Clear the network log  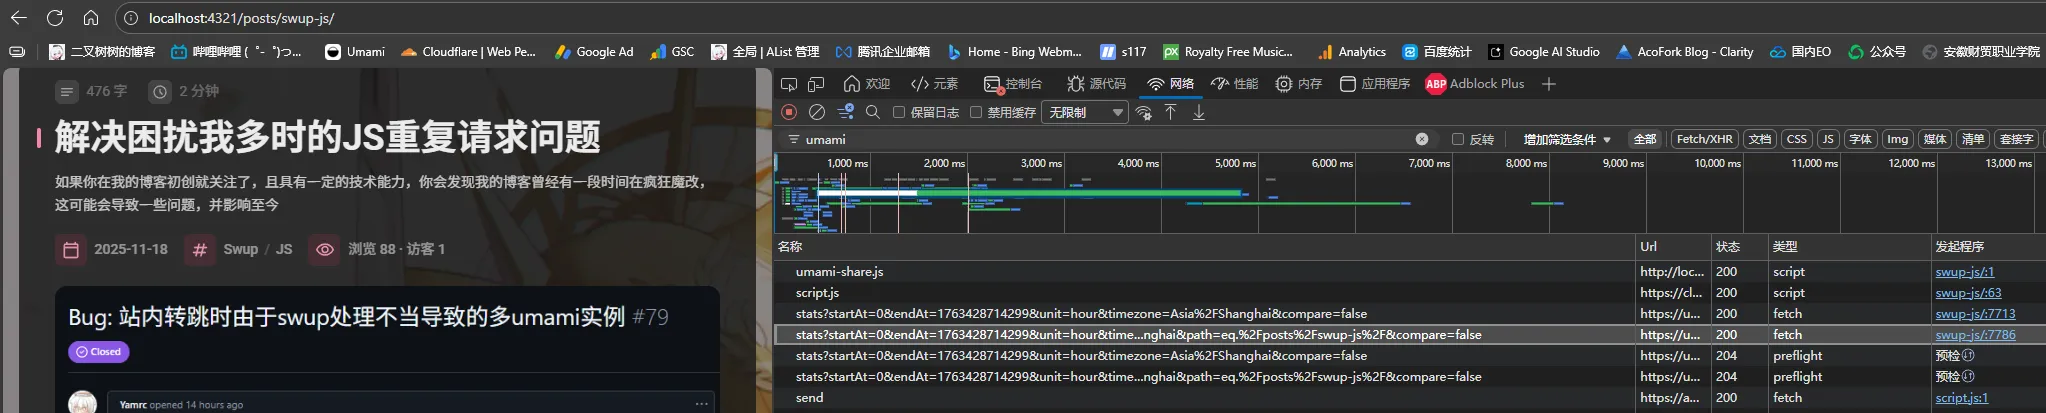tap(817, 112)
